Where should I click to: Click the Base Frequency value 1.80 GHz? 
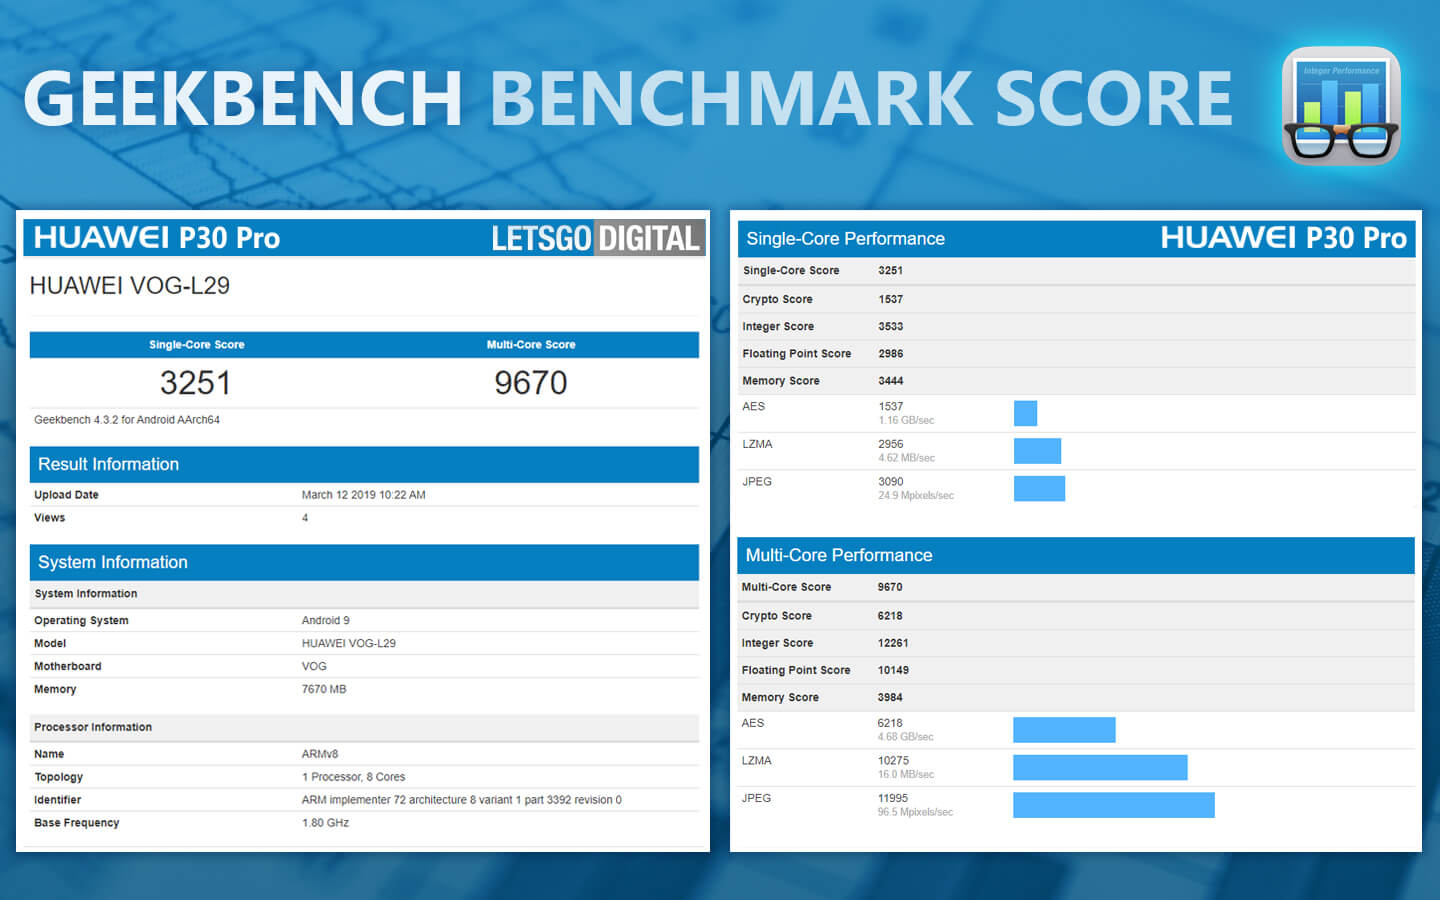[x=326, y=824]
